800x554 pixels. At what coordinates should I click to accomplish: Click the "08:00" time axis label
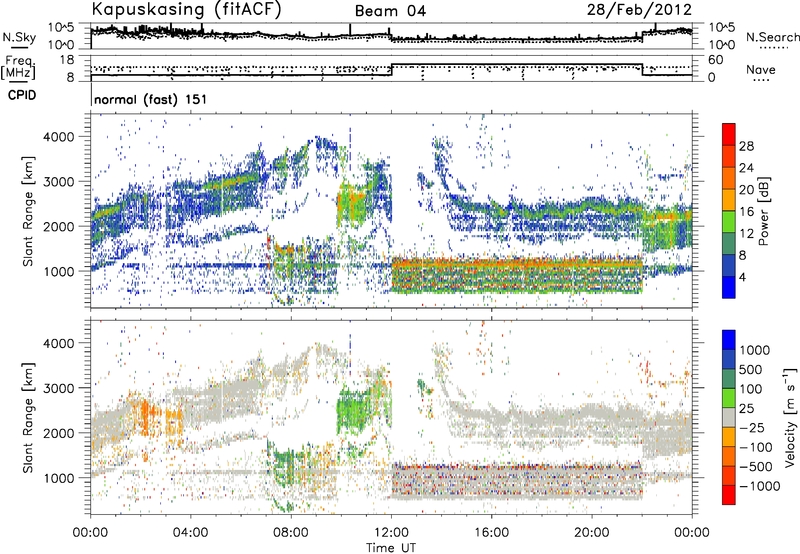[291, 533]
